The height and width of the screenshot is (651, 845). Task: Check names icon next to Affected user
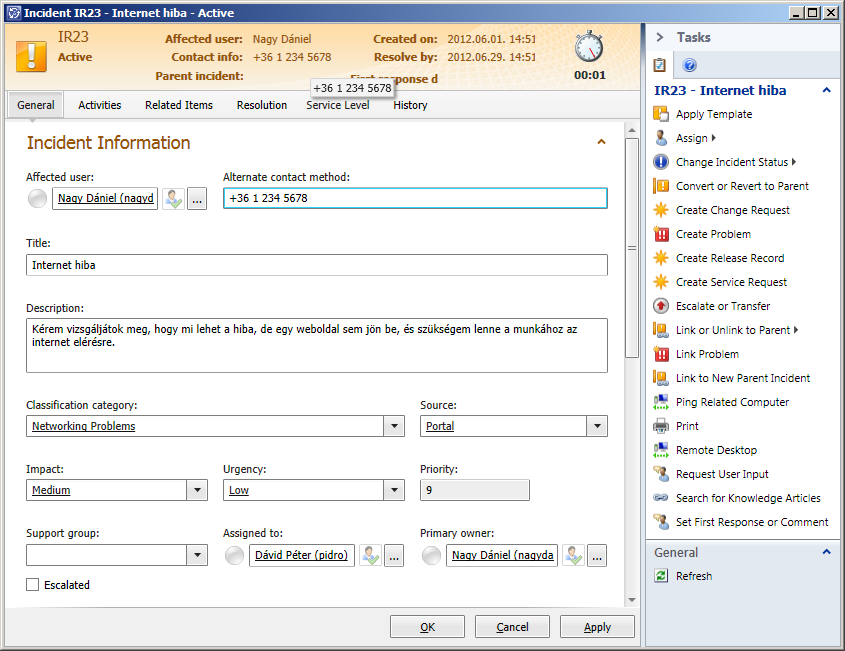click(x=174, y=199)
